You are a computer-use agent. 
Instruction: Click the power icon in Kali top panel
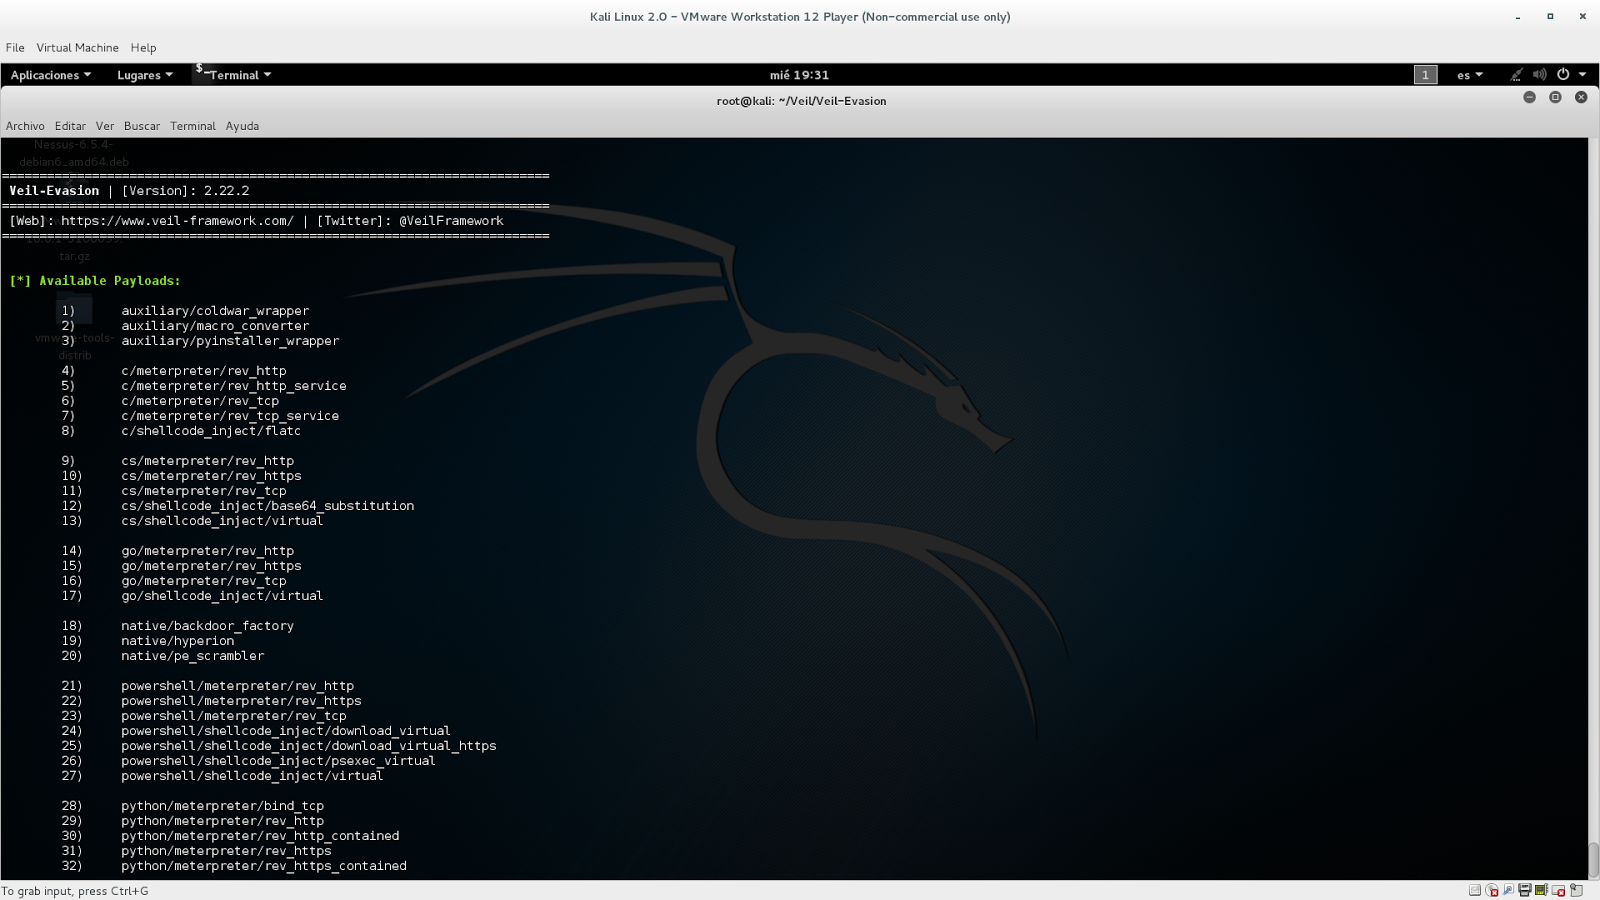1563,75
